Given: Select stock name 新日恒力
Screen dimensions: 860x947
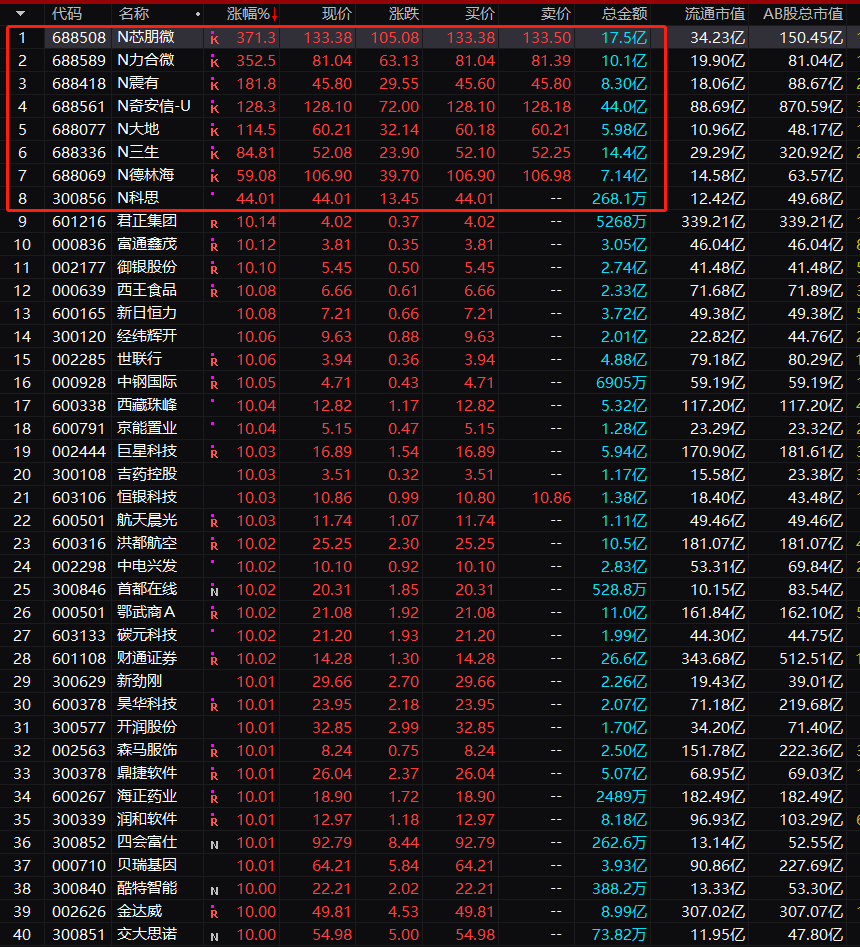Looking at the screenshot, I should 147,313.
